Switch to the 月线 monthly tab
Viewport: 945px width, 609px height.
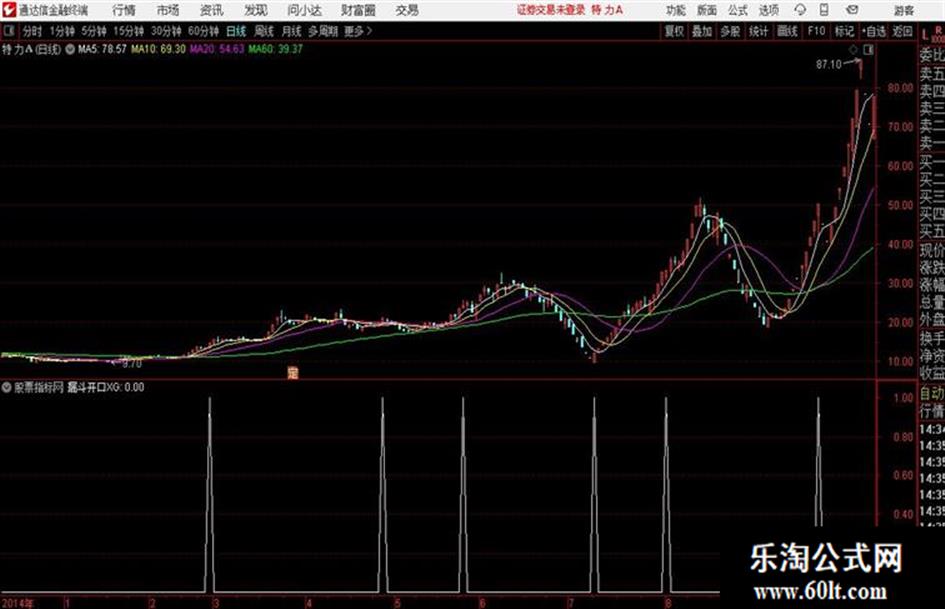(x=292, y=31)
